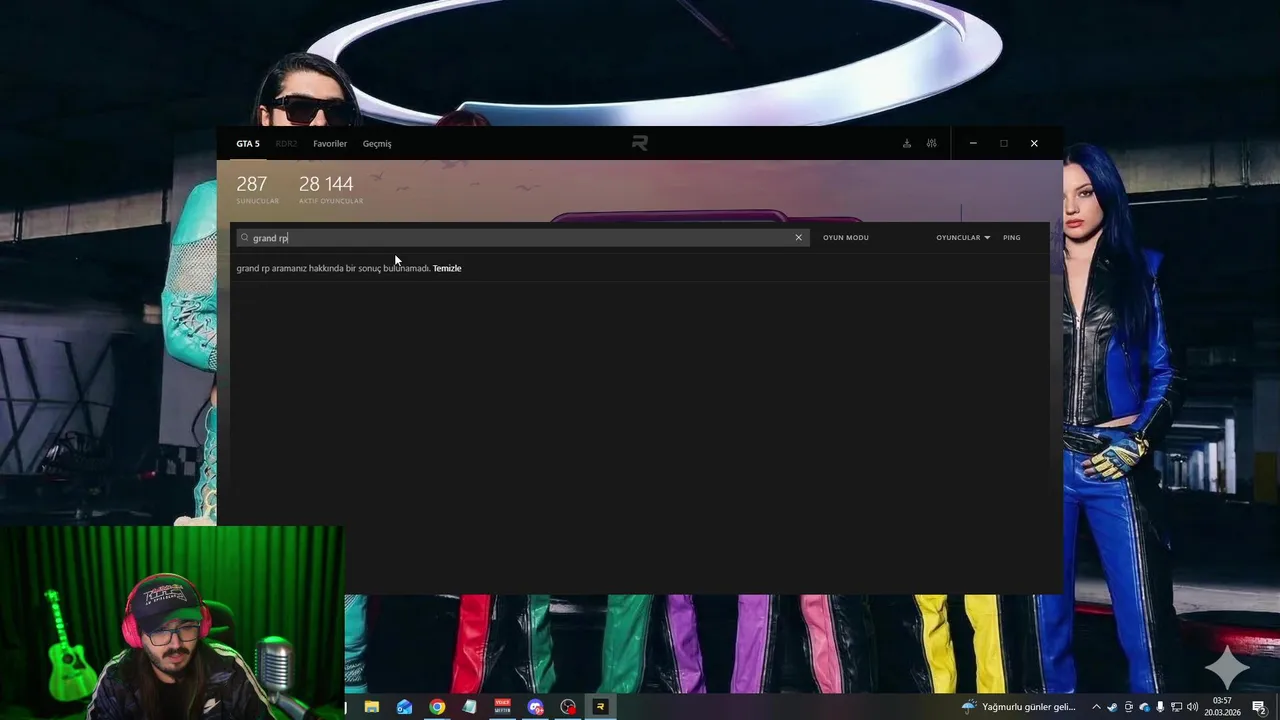Viewport: 1280px width, 720px height.
Task: Open the mail app on the taskbar
Action: click(404, 706)
